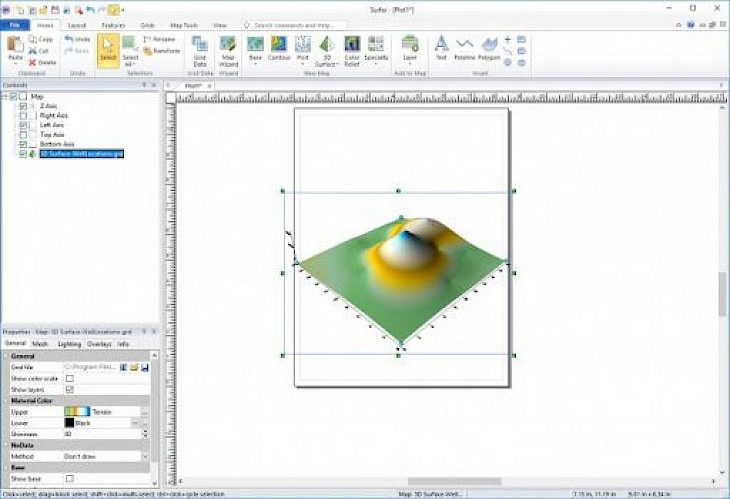Open the Lower color dropdown arrow
This screenshot has width=730, height=499.
coord(135,423)
